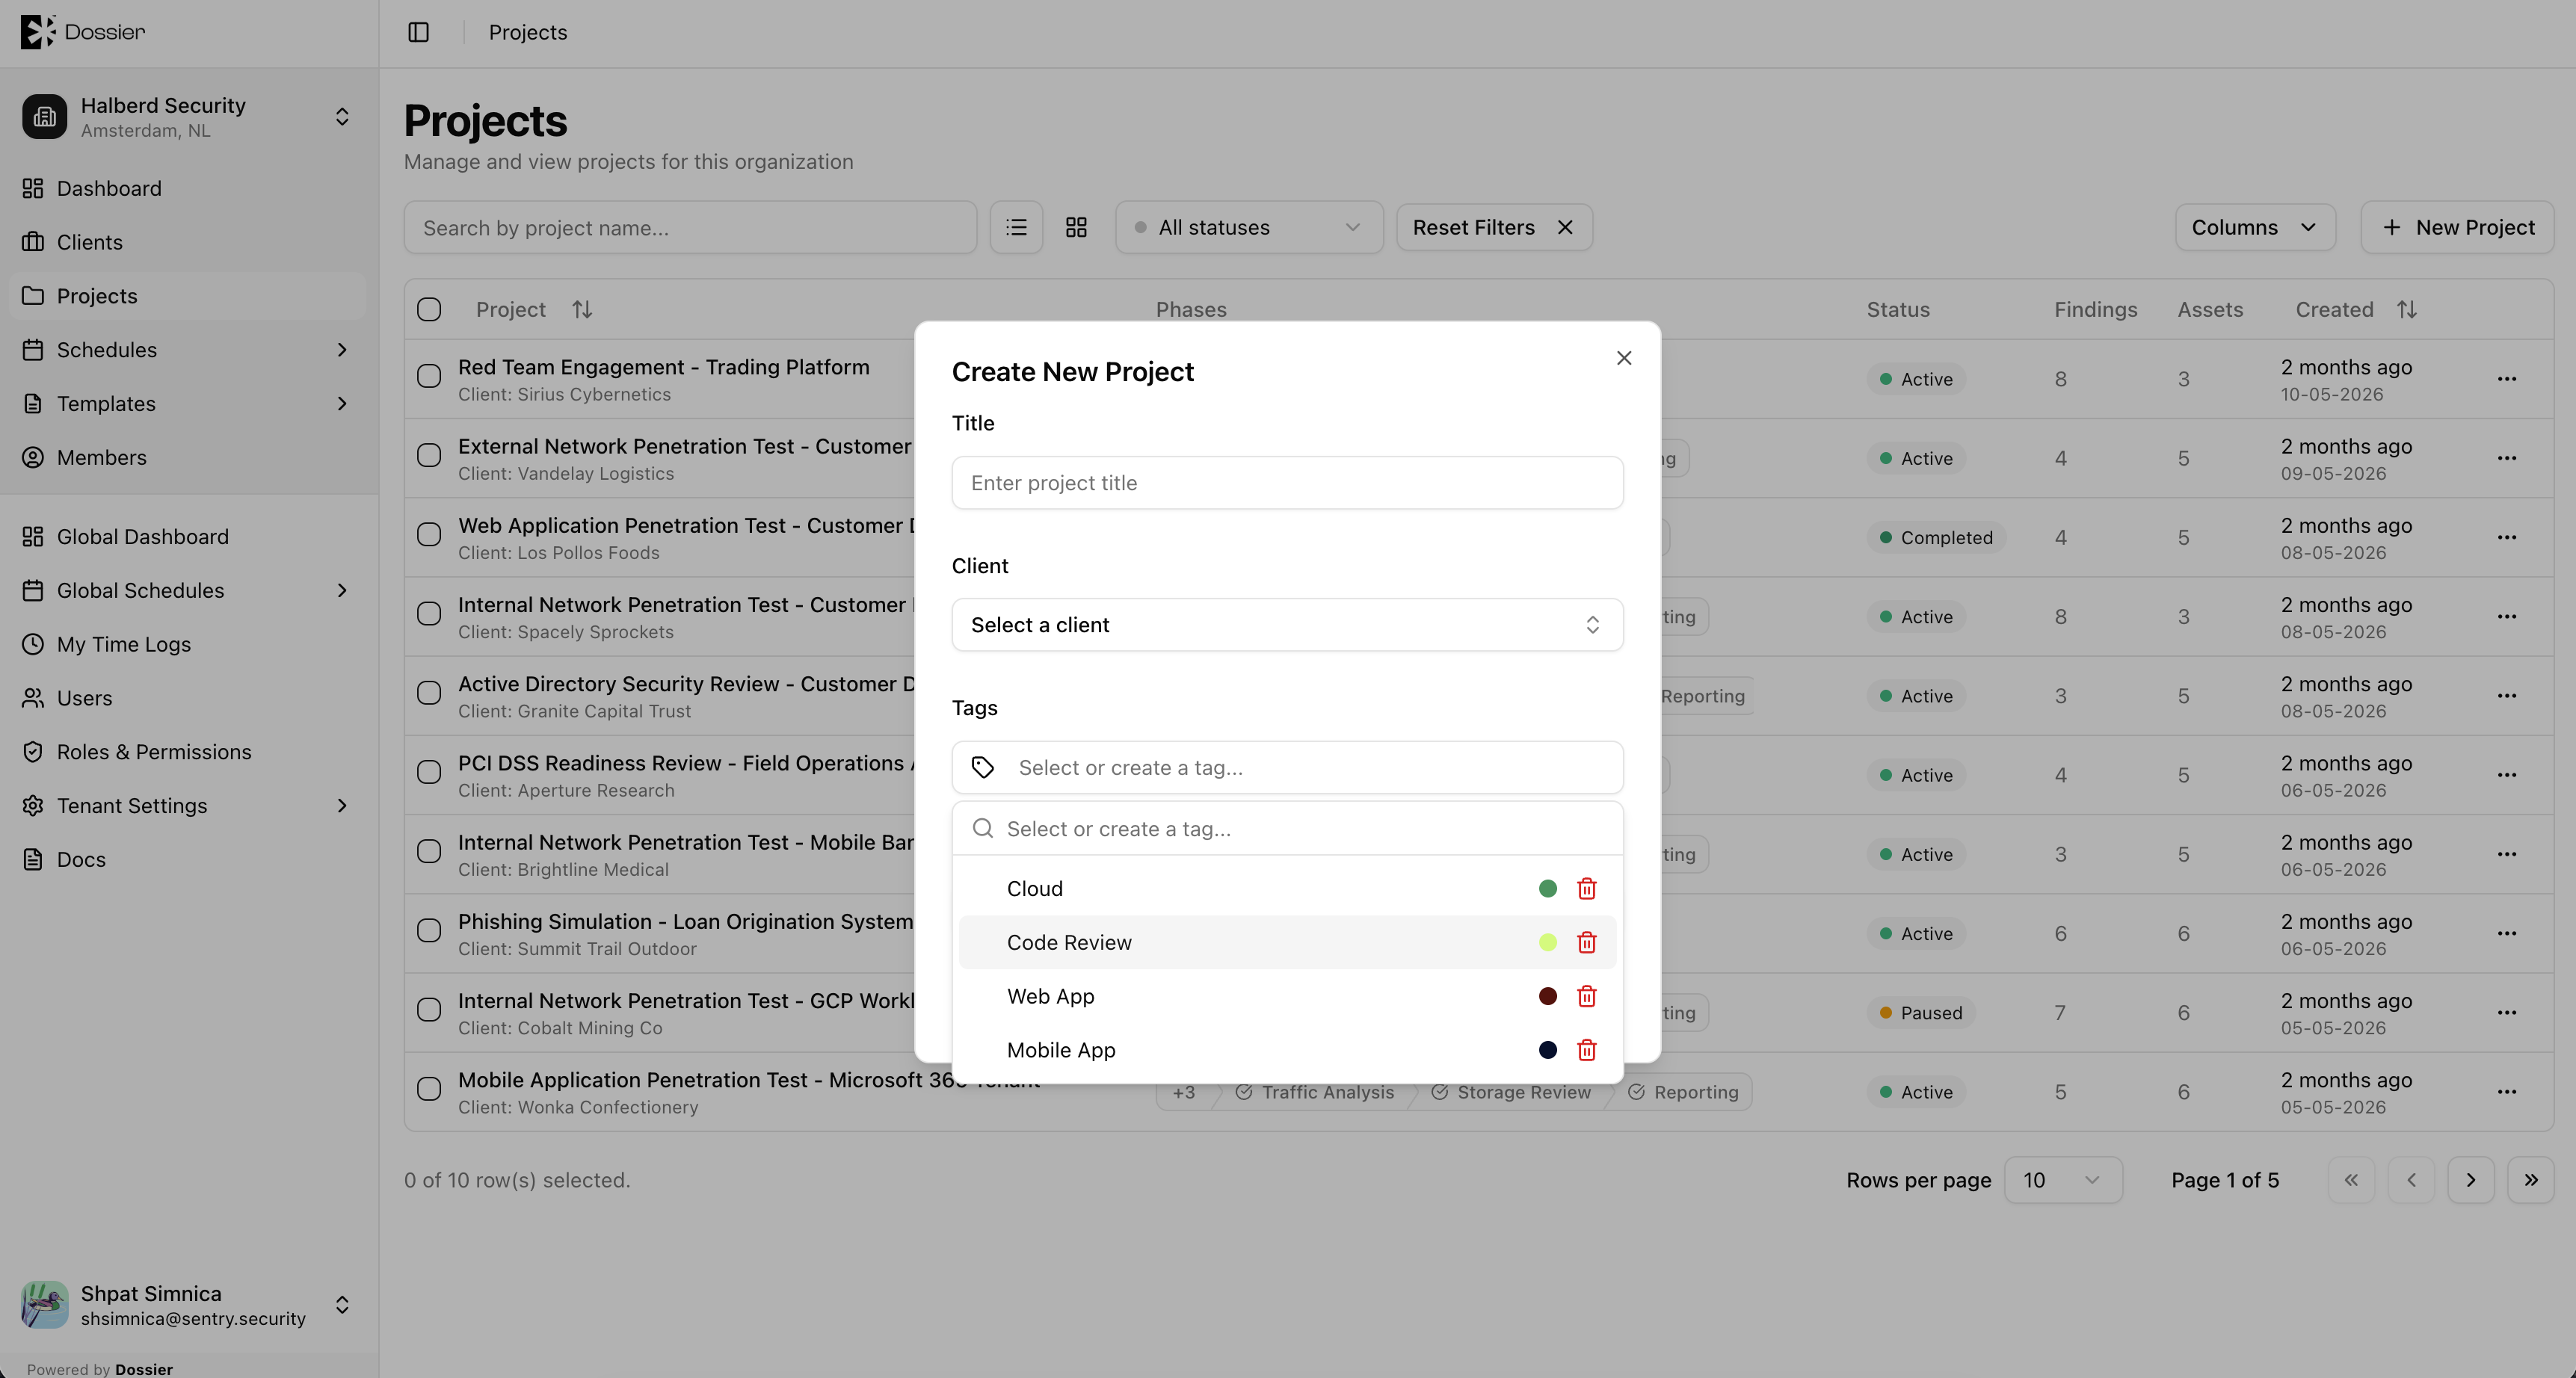Toggle the sidebar panel icon
The image size is (2576, 1378).
(x=419, y=32)
